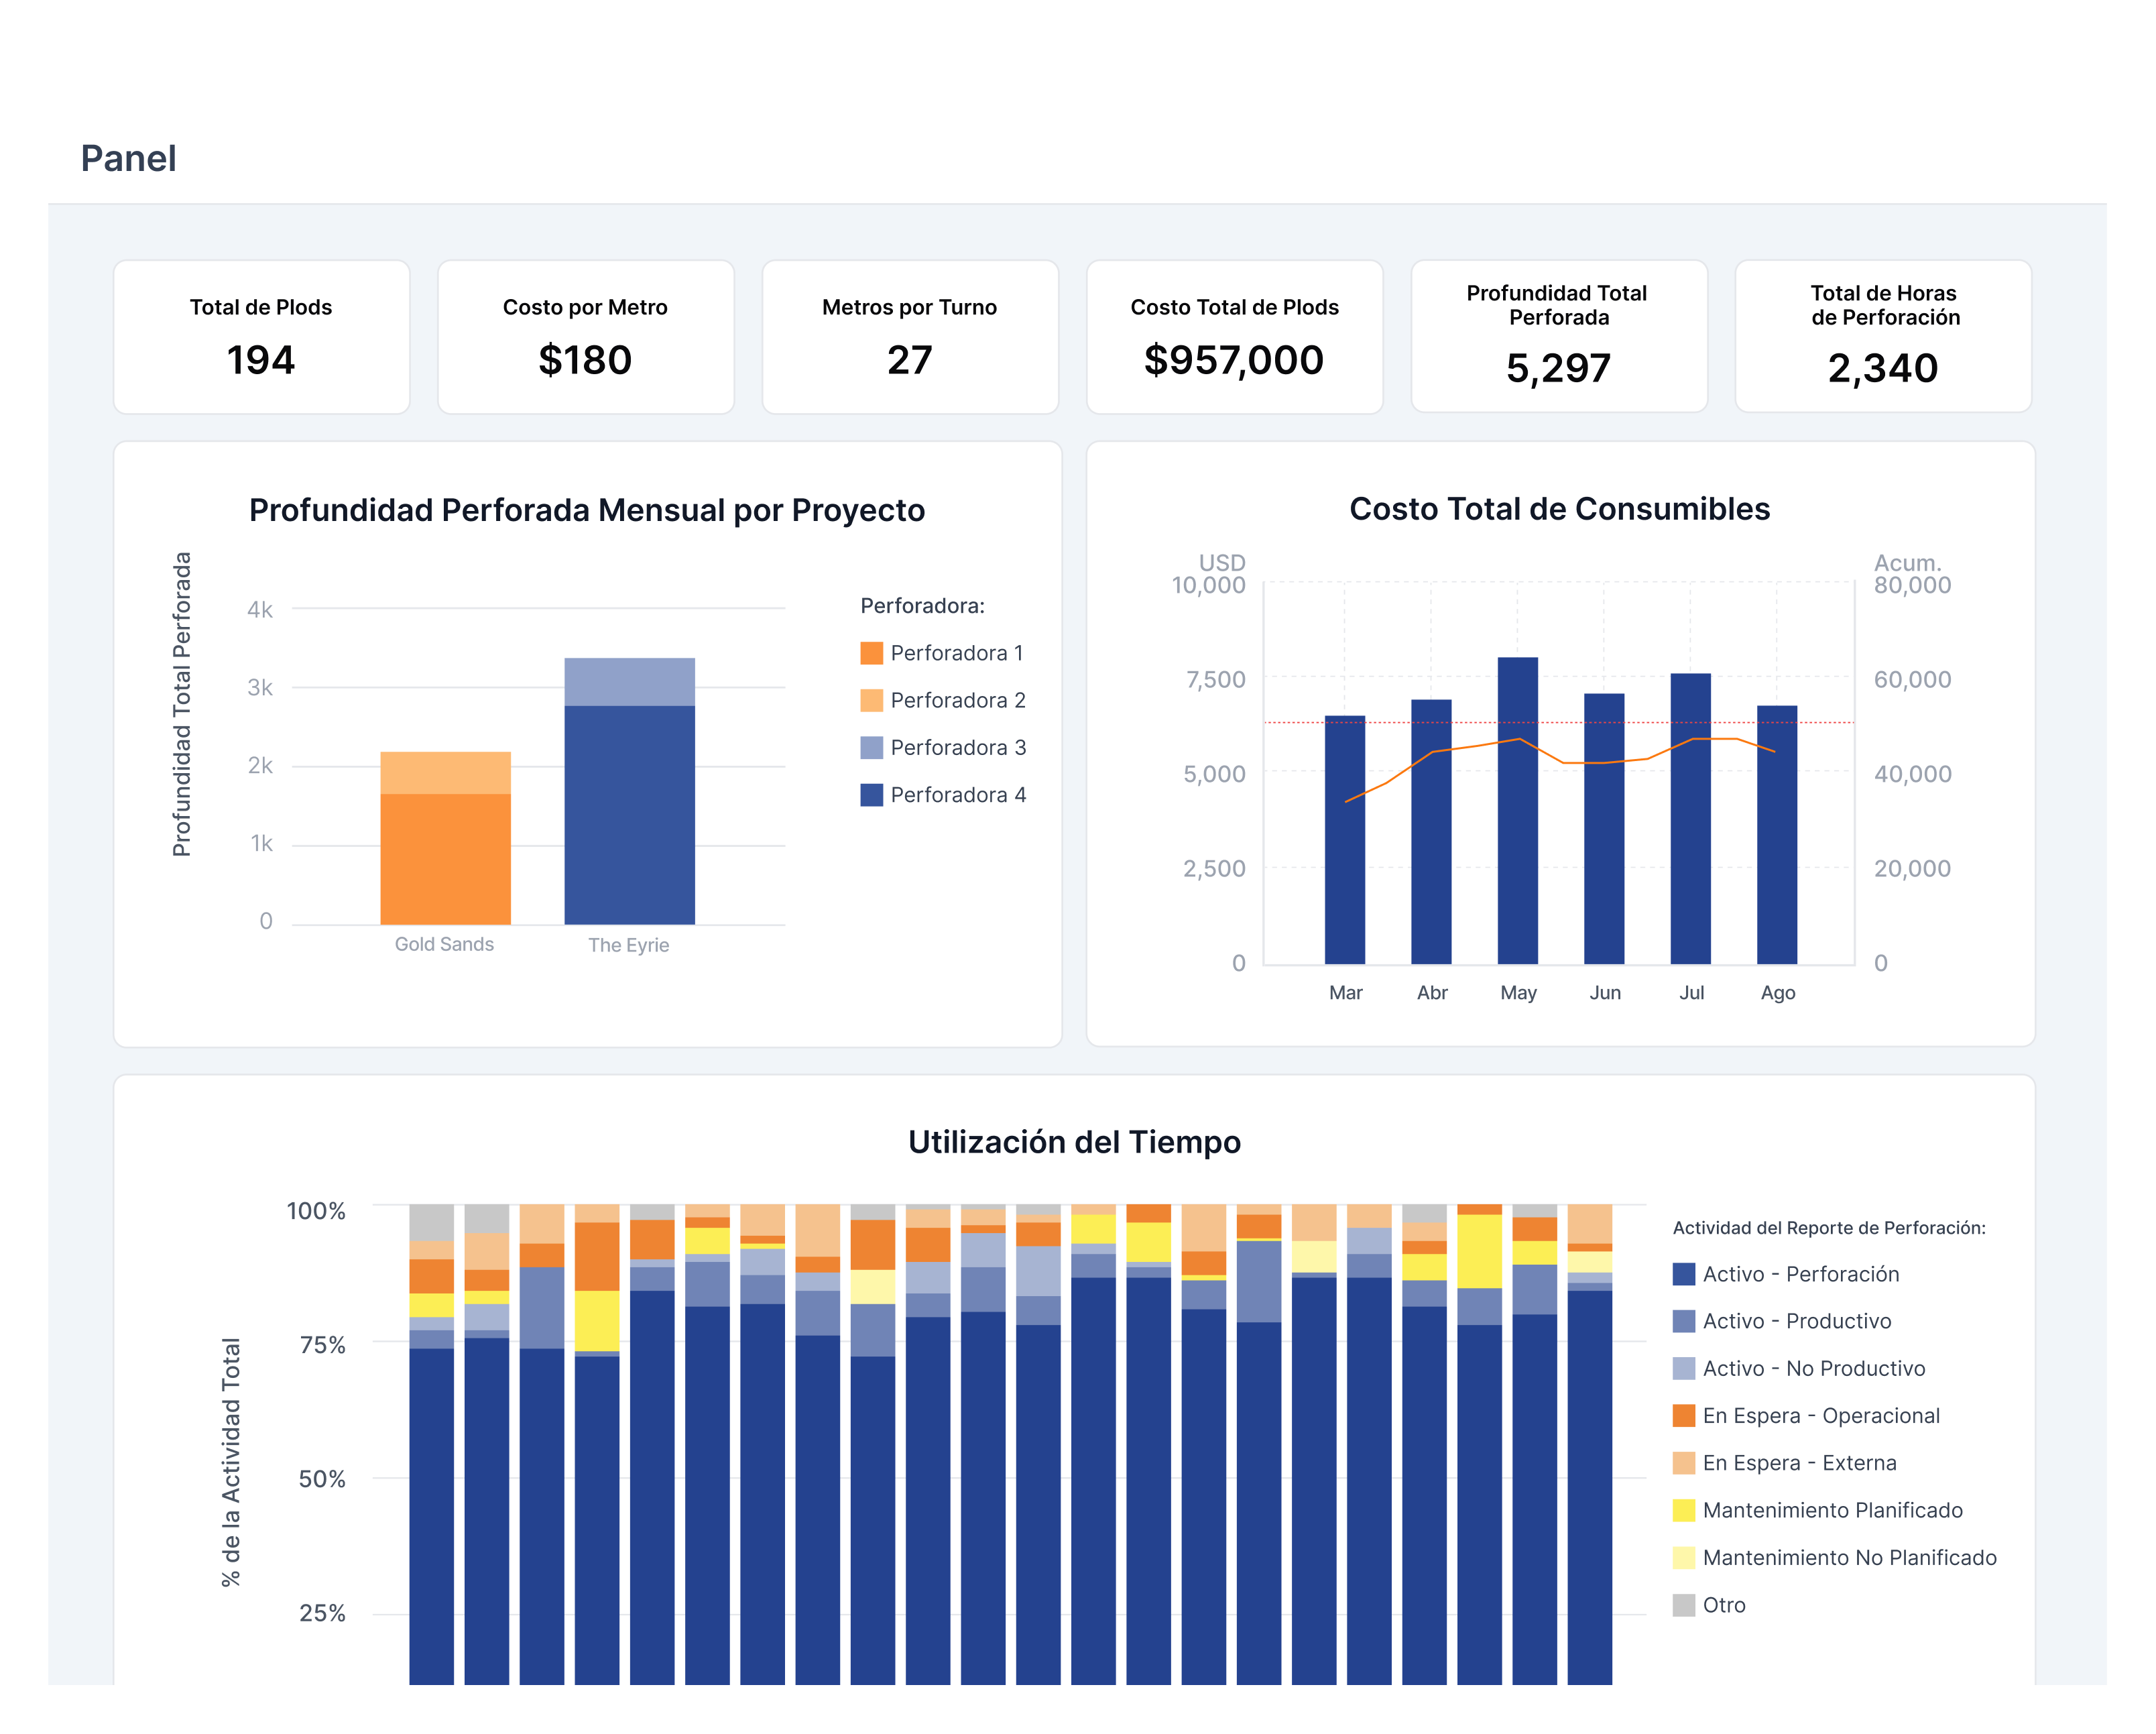
Task: Open the Metros por Turno card
Action: [910, 337]
